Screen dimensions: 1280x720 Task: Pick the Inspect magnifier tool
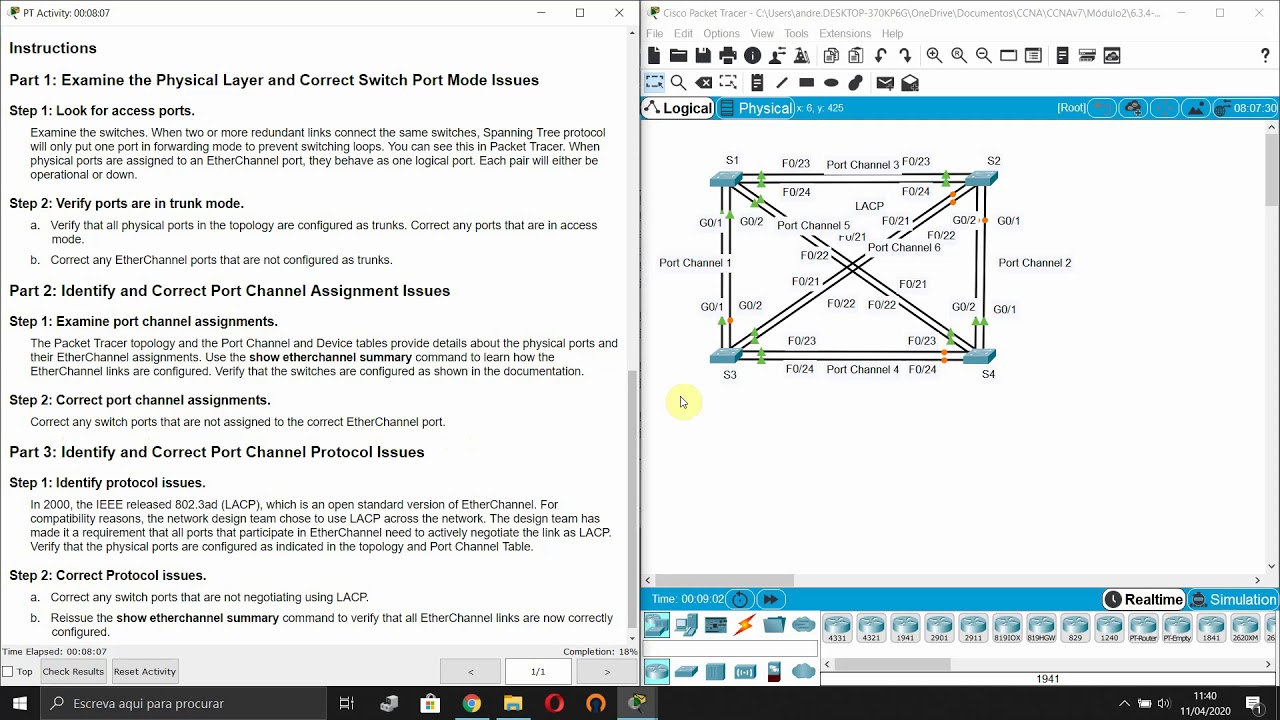(678, 83)
